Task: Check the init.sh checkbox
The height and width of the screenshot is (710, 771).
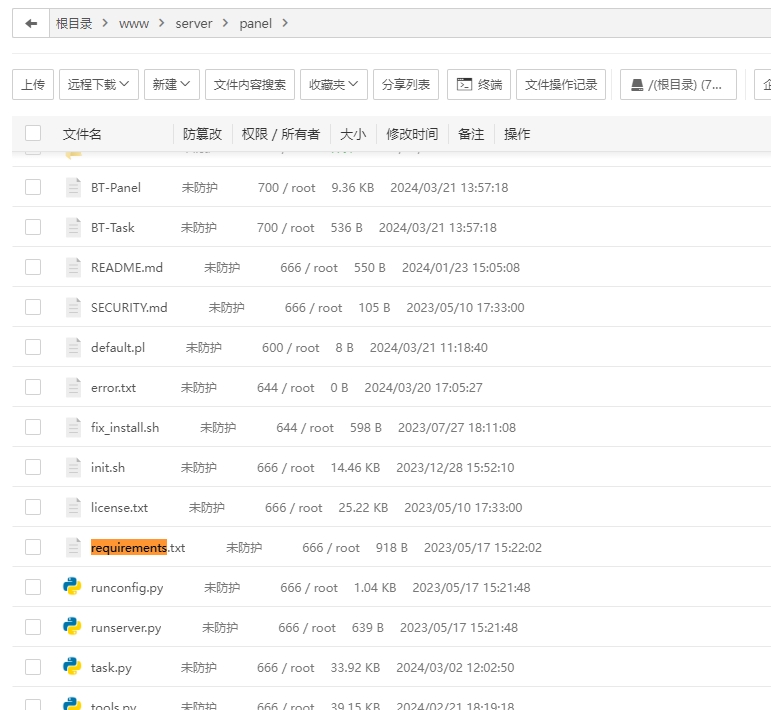Action: coord(33,467)
